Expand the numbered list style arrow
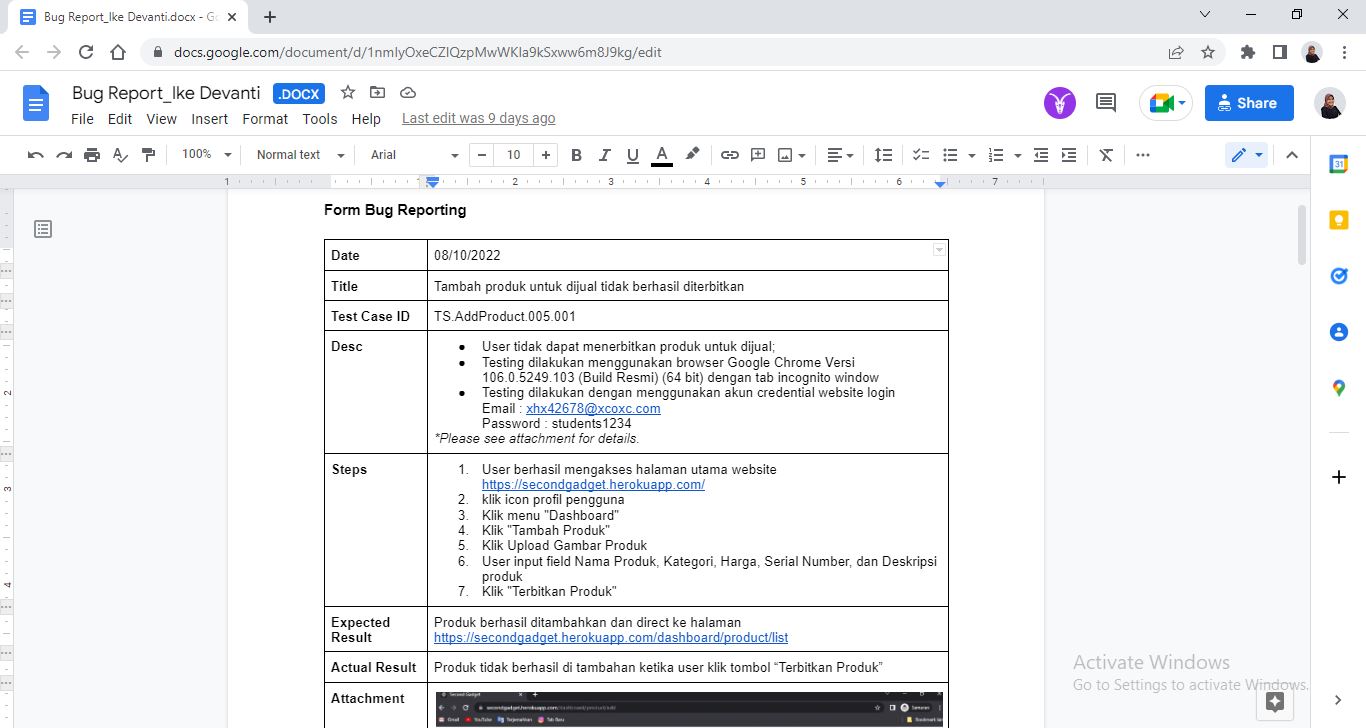 point(1017,155)
